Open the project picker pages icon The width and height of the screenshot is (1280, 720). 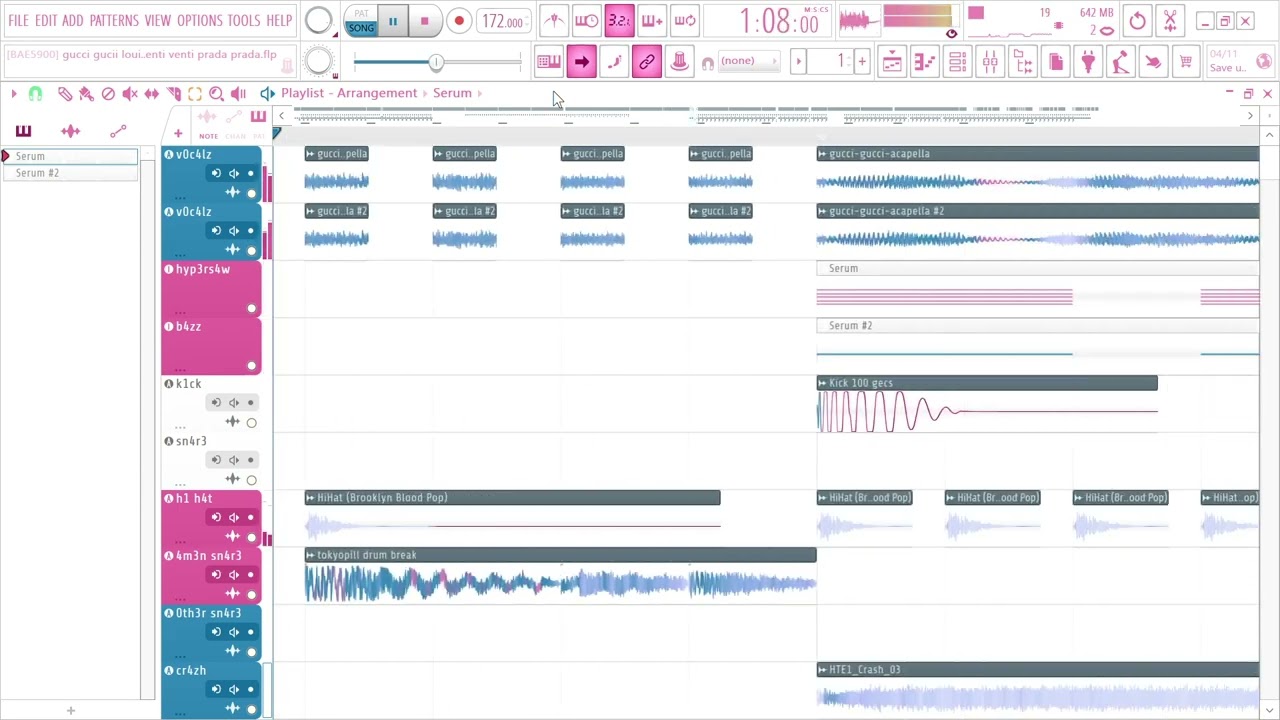click(1055, 62)
